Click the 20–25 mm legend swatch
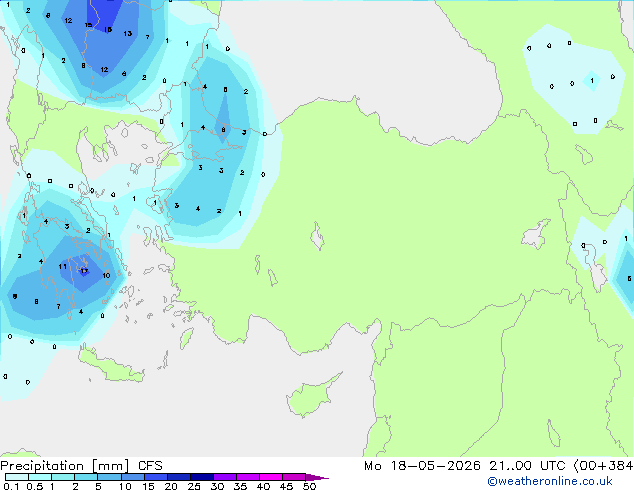634x490 pixels. [178, 477]
